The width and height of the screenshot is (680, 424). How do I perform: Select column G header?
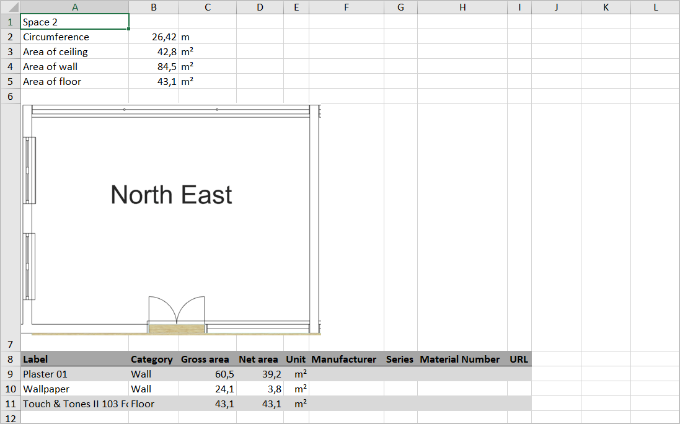[400, 7]
